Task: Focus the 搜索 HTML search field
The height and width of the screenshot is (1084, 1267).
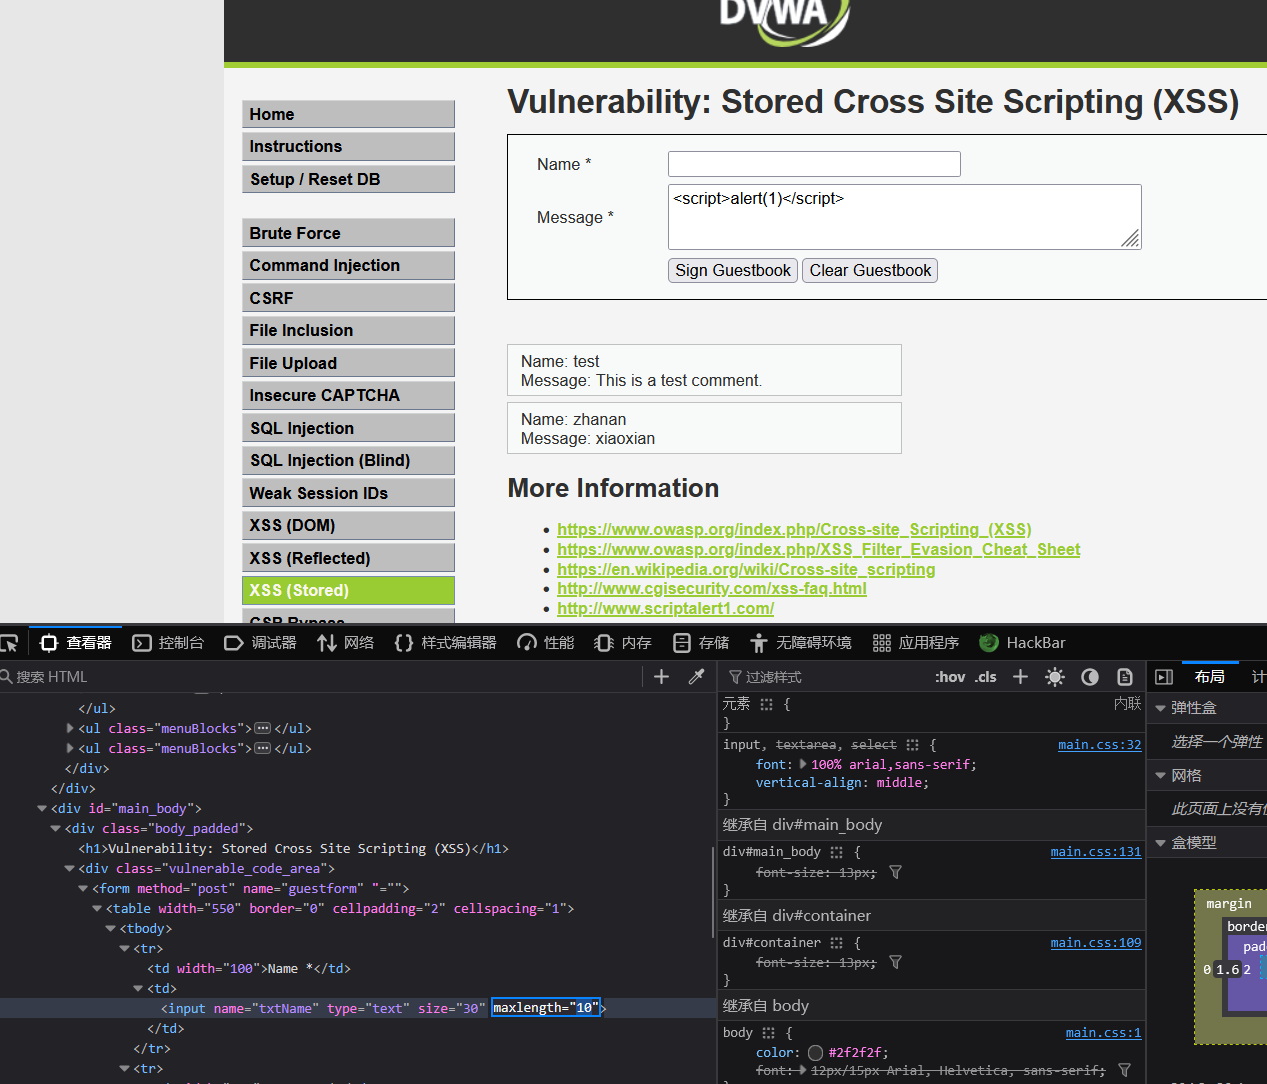Action: pyautogui.click(x=320, y=677)
